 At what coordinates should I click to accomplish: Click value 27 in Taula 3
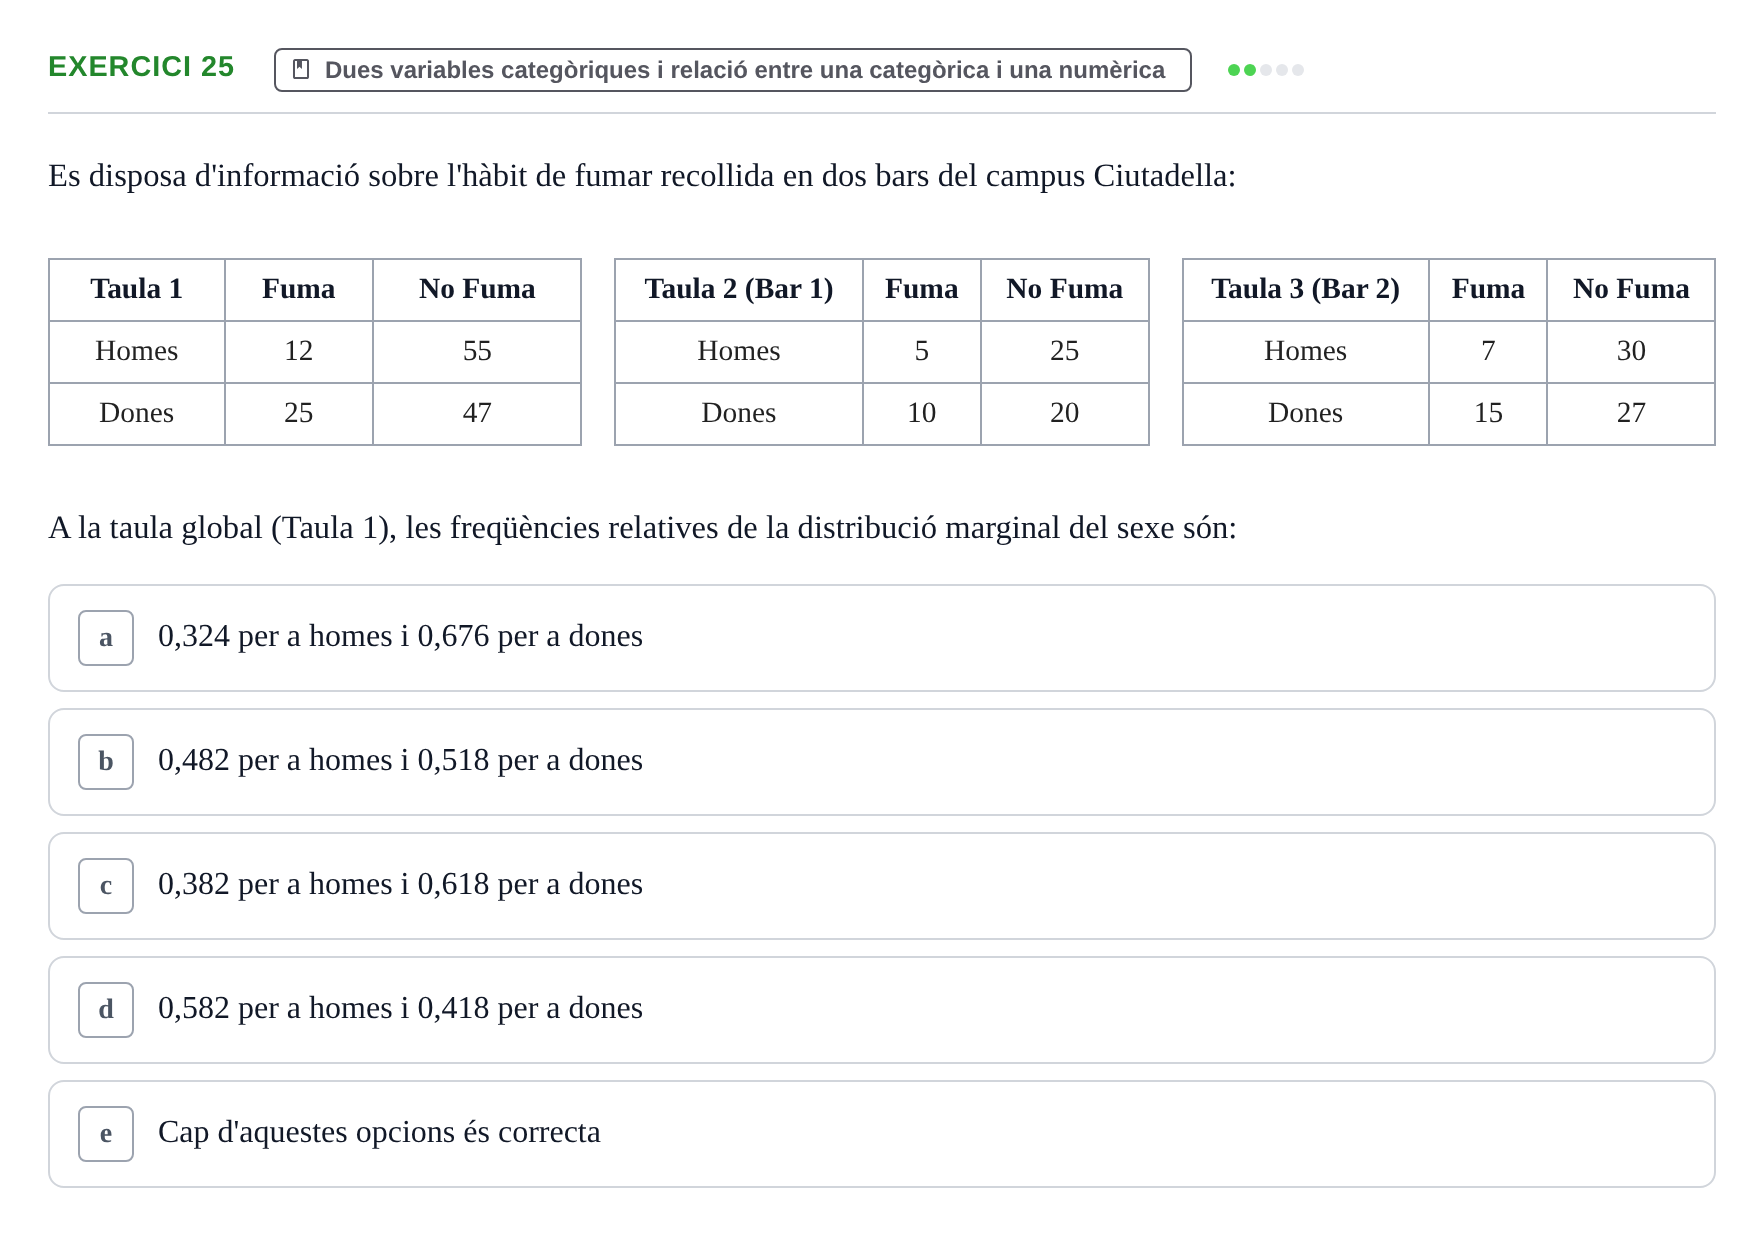tap(1631, 413)
